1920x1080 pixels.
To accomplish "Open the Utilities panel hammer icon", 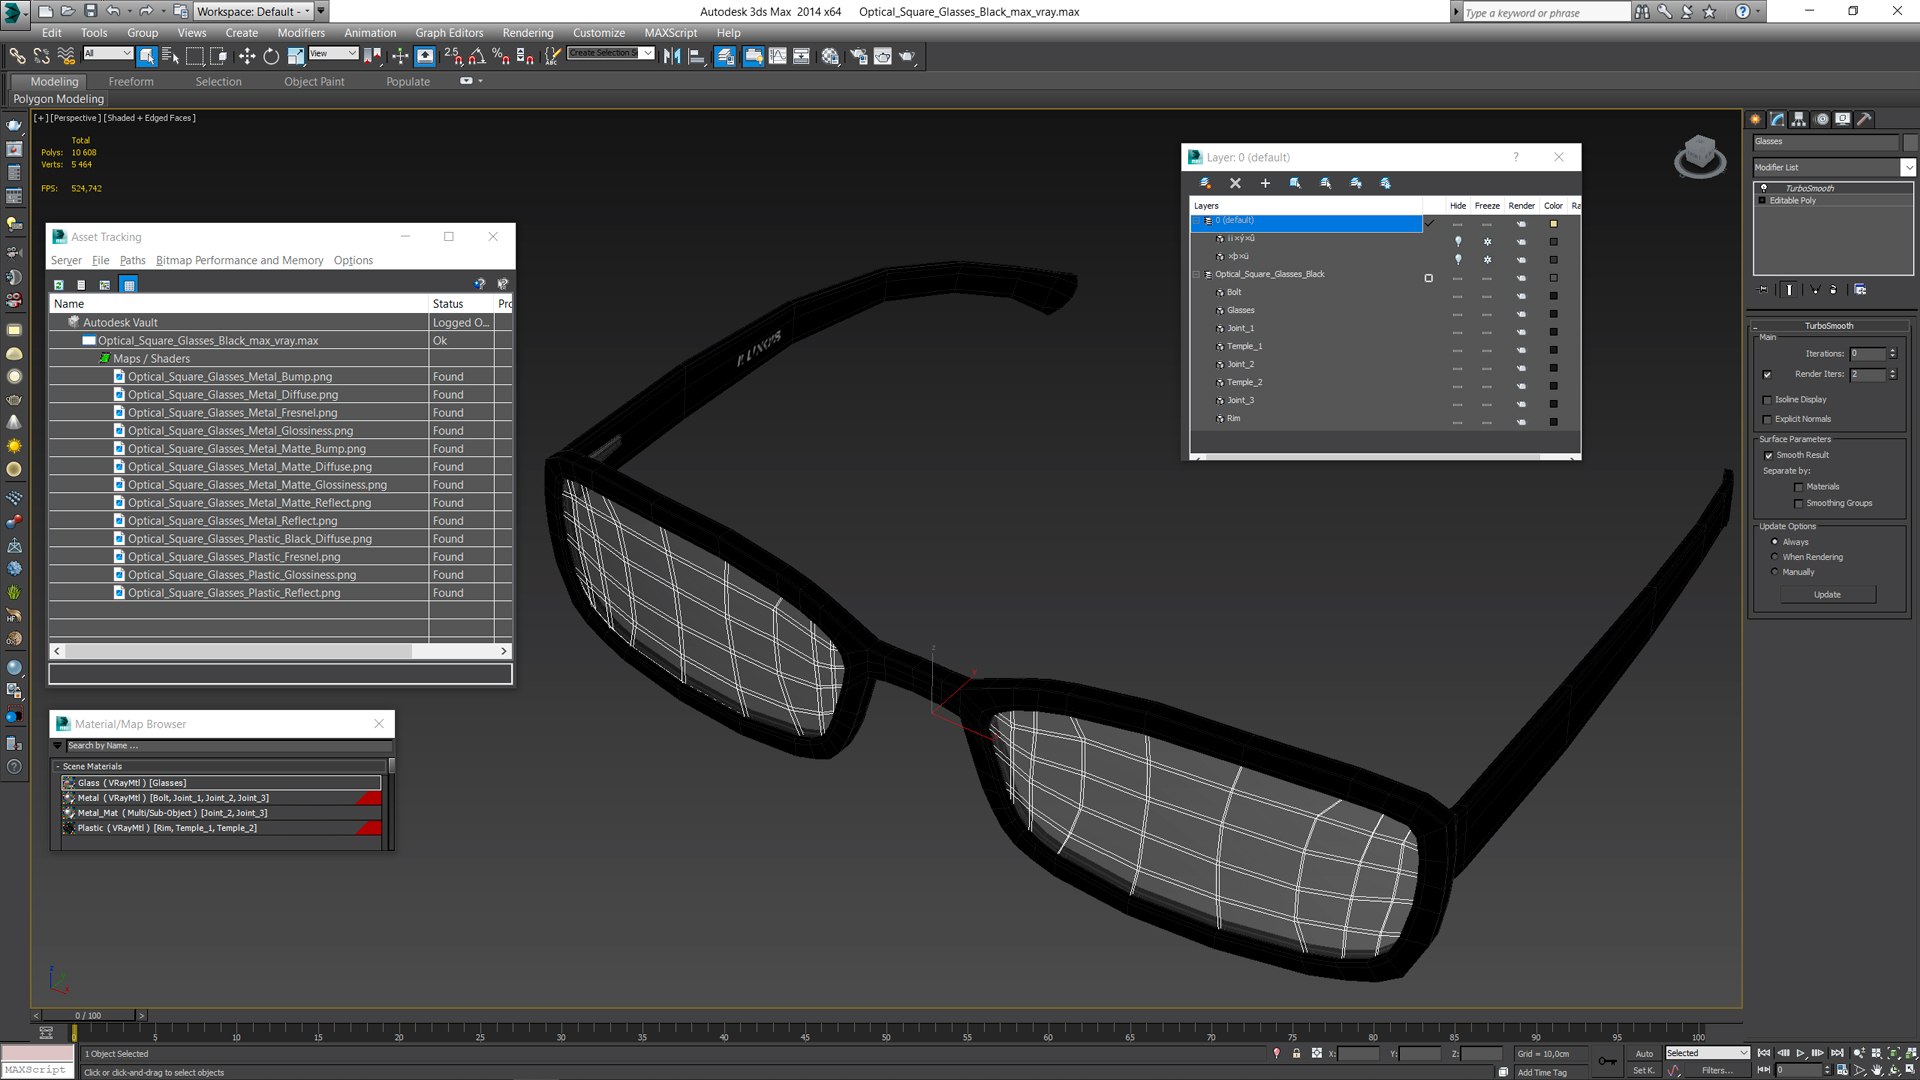I will pyautogui.click(x=1864, y=119).
